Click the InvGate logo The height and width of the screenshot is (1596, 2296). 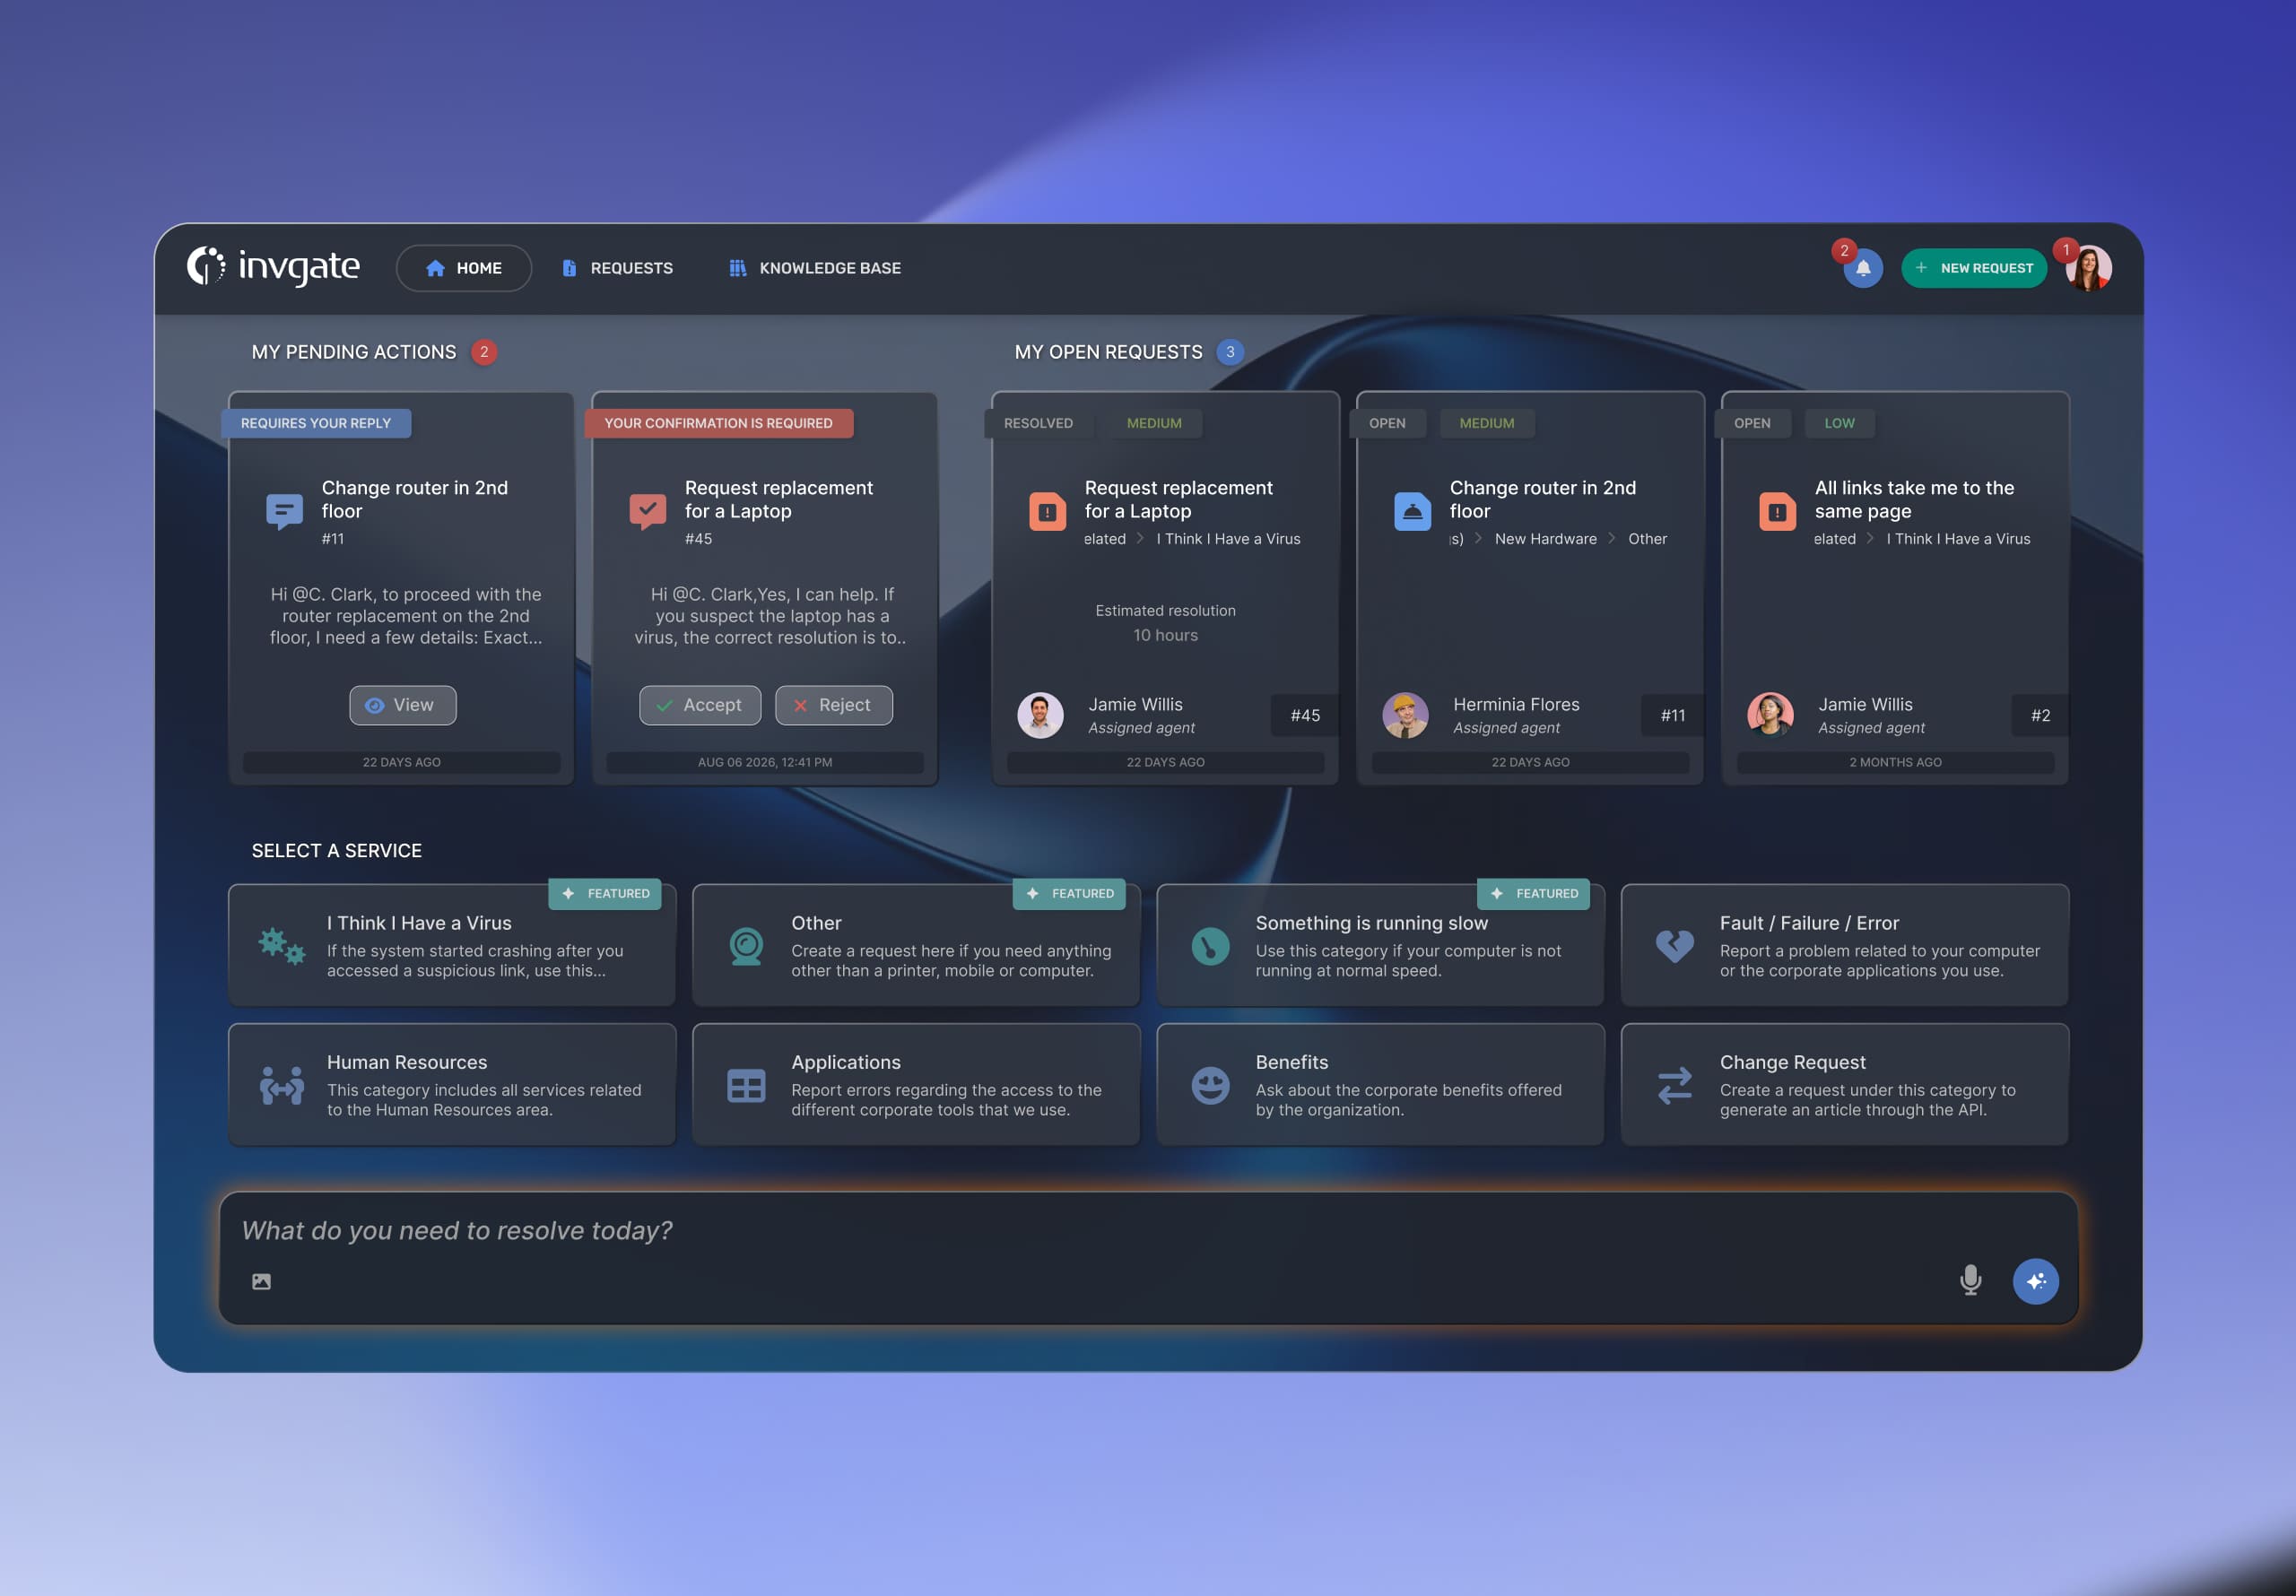click(x=273, y=267)
